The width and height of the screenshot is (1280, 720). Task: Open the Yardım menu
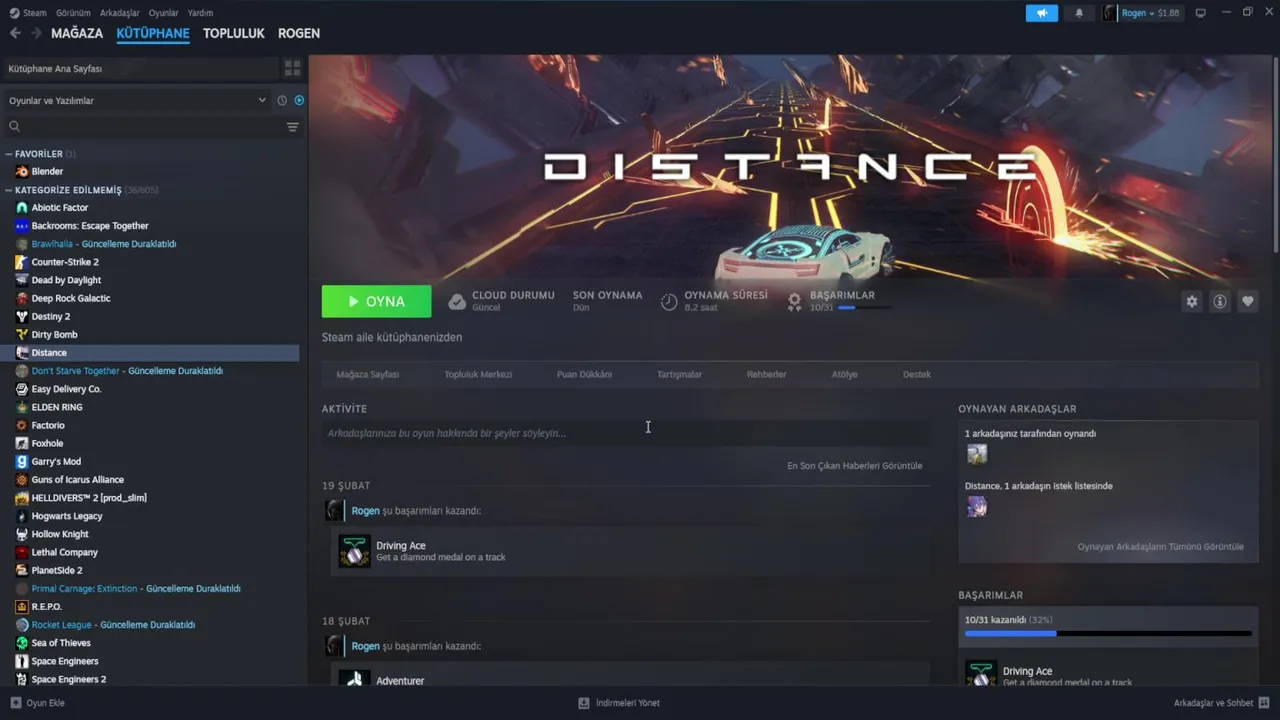tap(200, 13)
